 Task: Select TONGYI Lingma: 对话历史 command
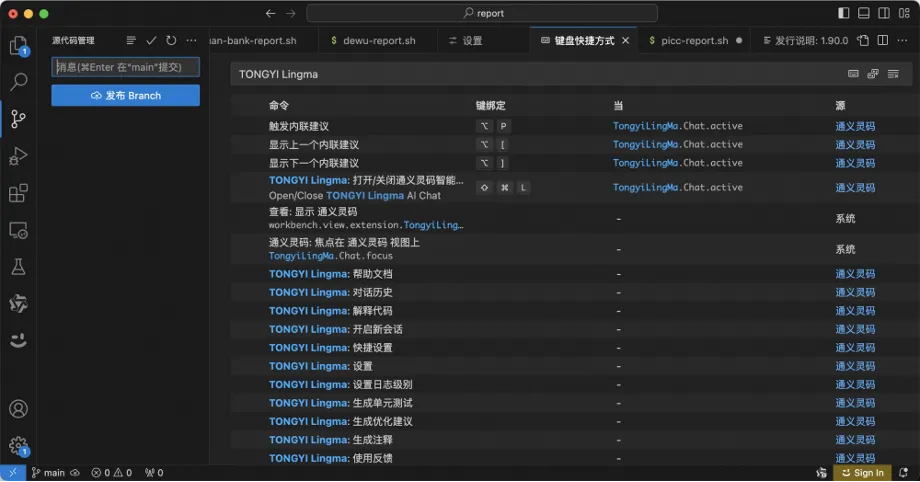pos(571,292)
